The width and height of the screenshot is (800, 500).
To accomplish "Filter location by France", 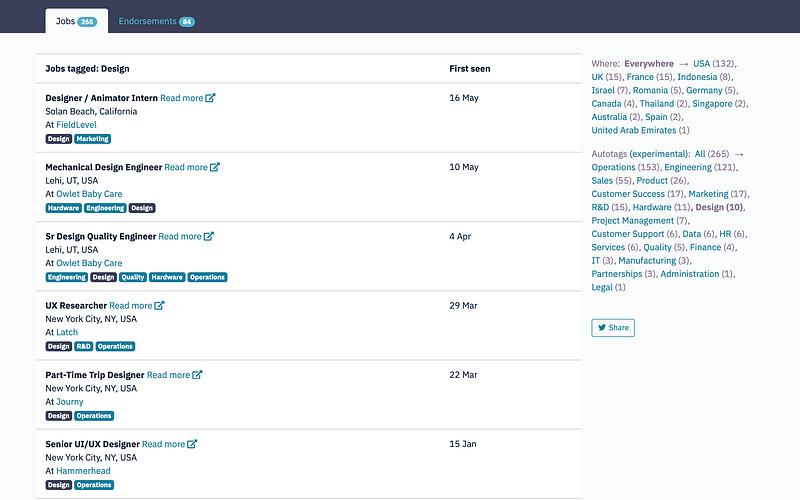I will coord(640,77).
